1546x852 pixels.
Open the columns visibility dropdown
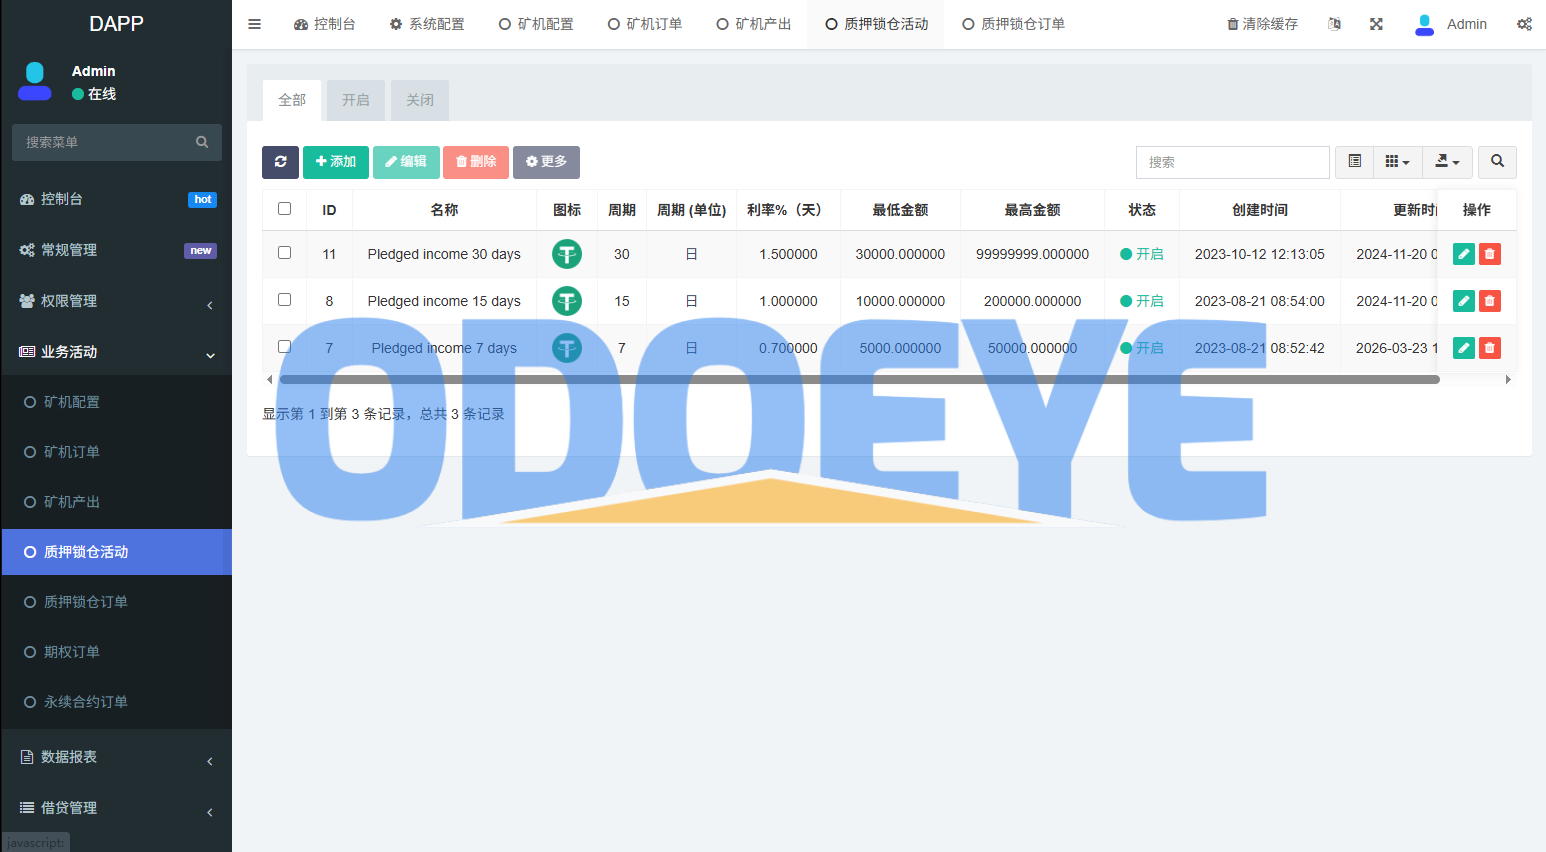coord(1397,162)
